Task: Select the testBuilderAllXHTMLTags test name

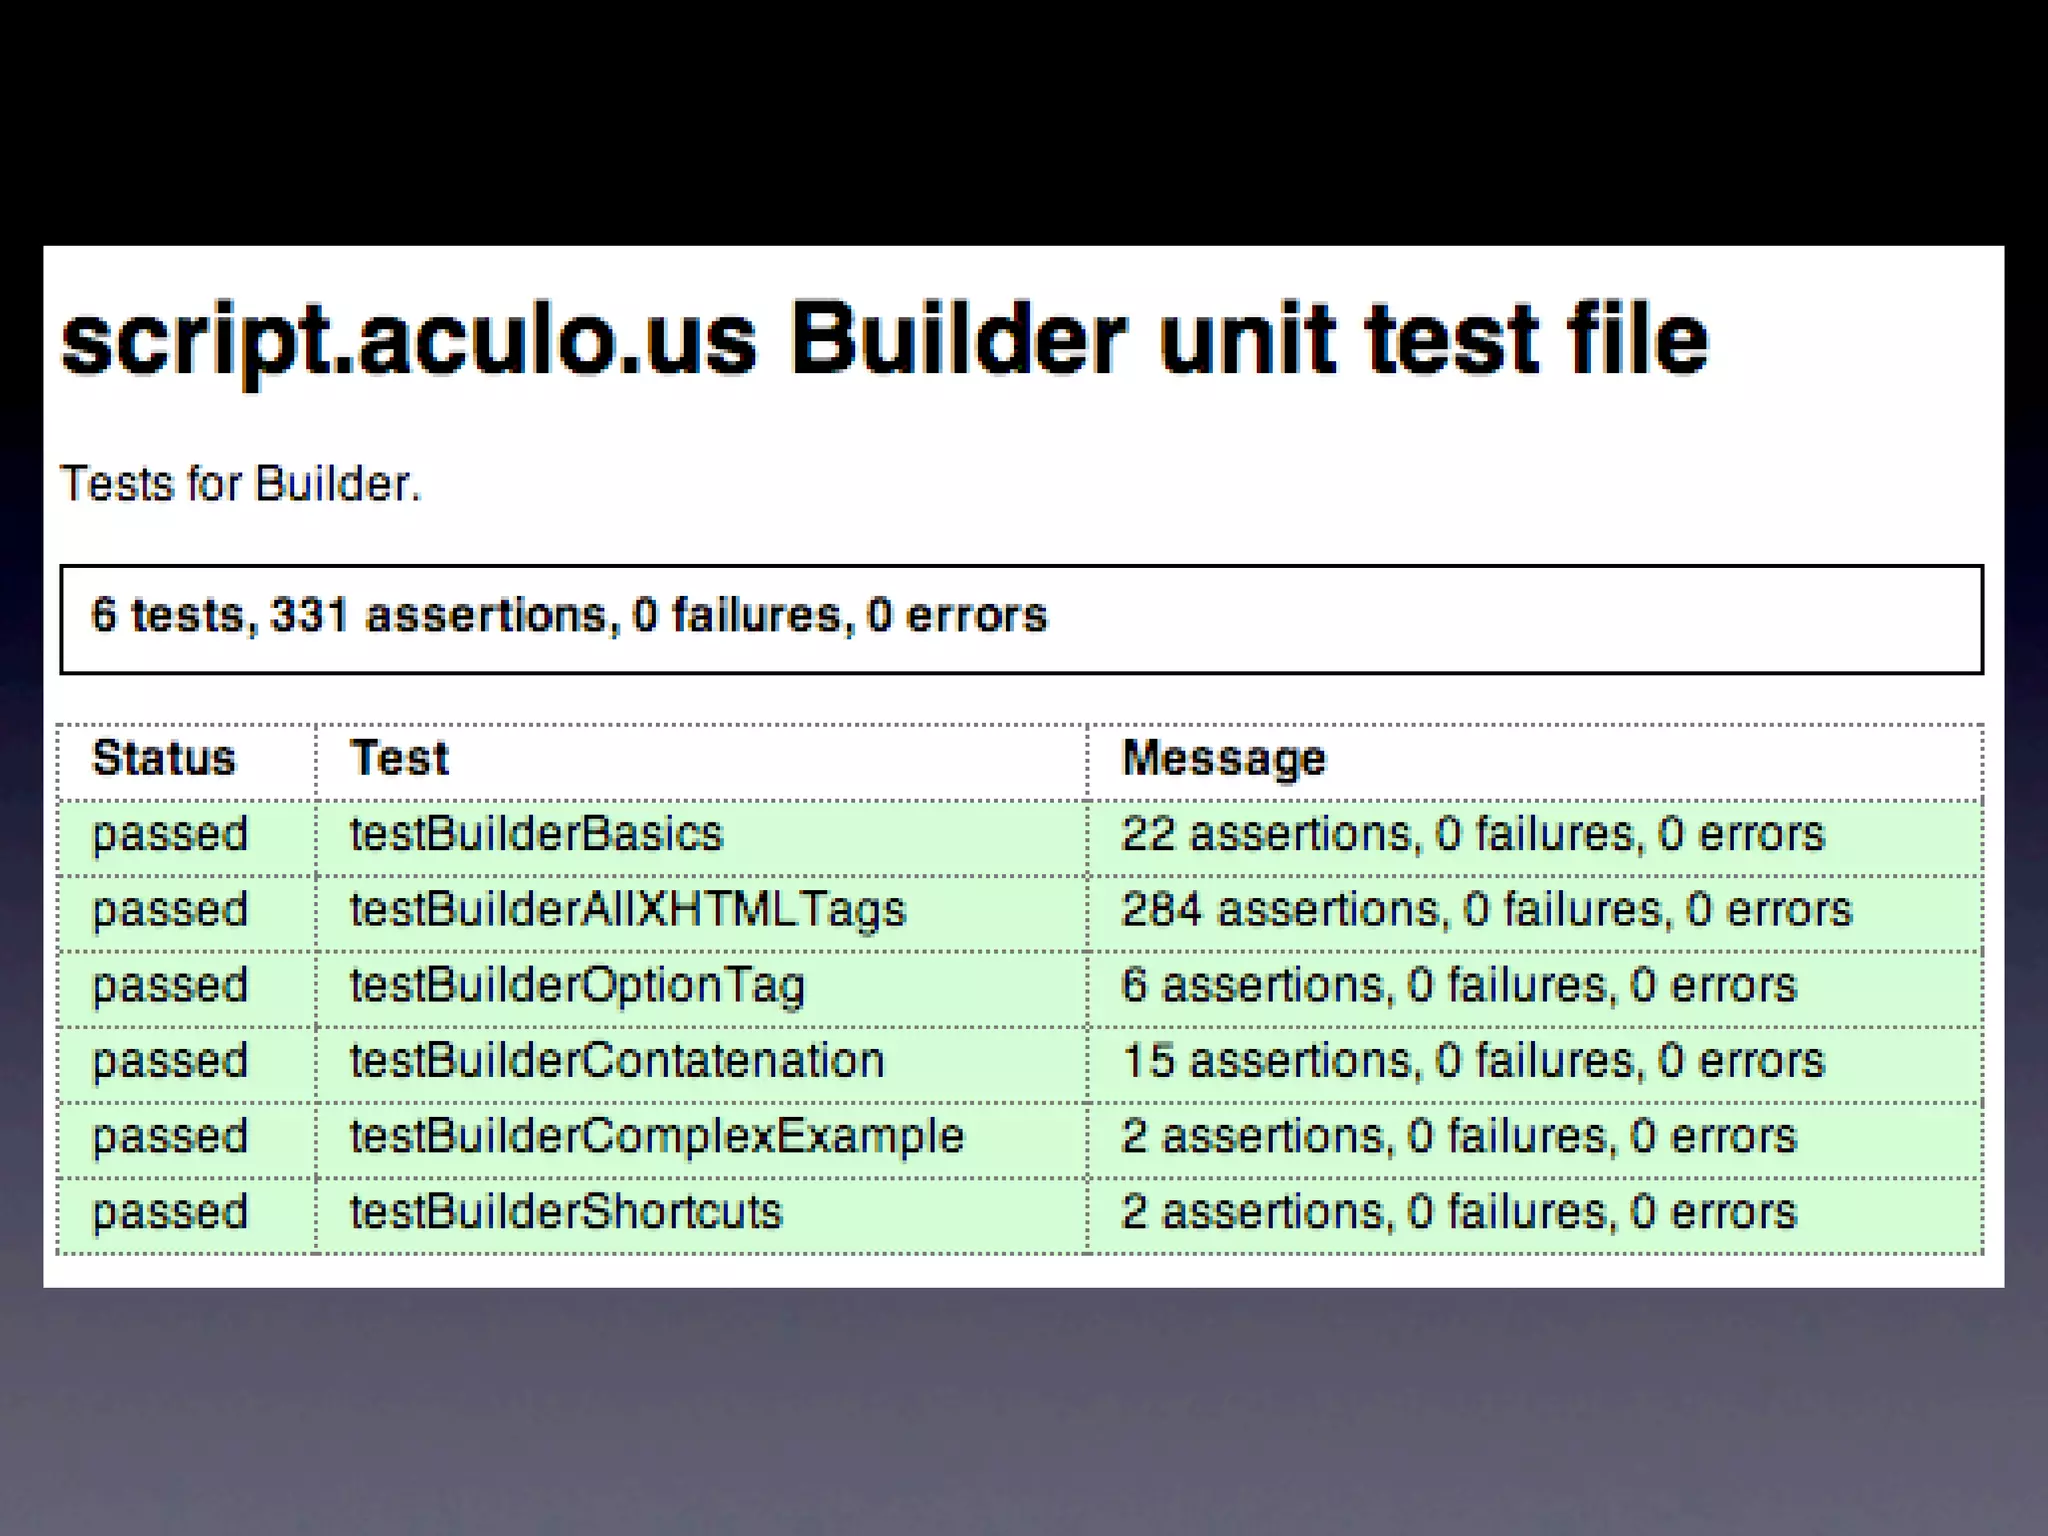Action: point(627,910)
